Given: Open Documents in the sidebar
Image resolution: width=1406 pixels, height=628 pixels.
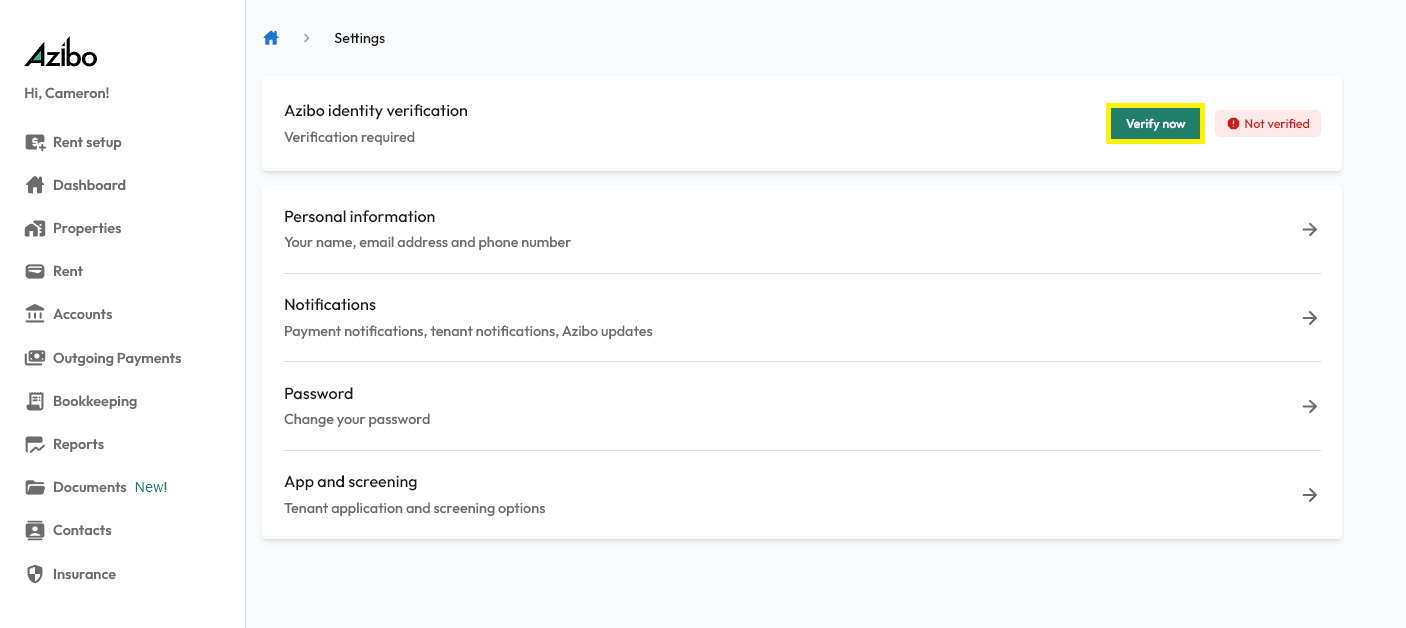Looking at the screenshot, I should [89, 487].
